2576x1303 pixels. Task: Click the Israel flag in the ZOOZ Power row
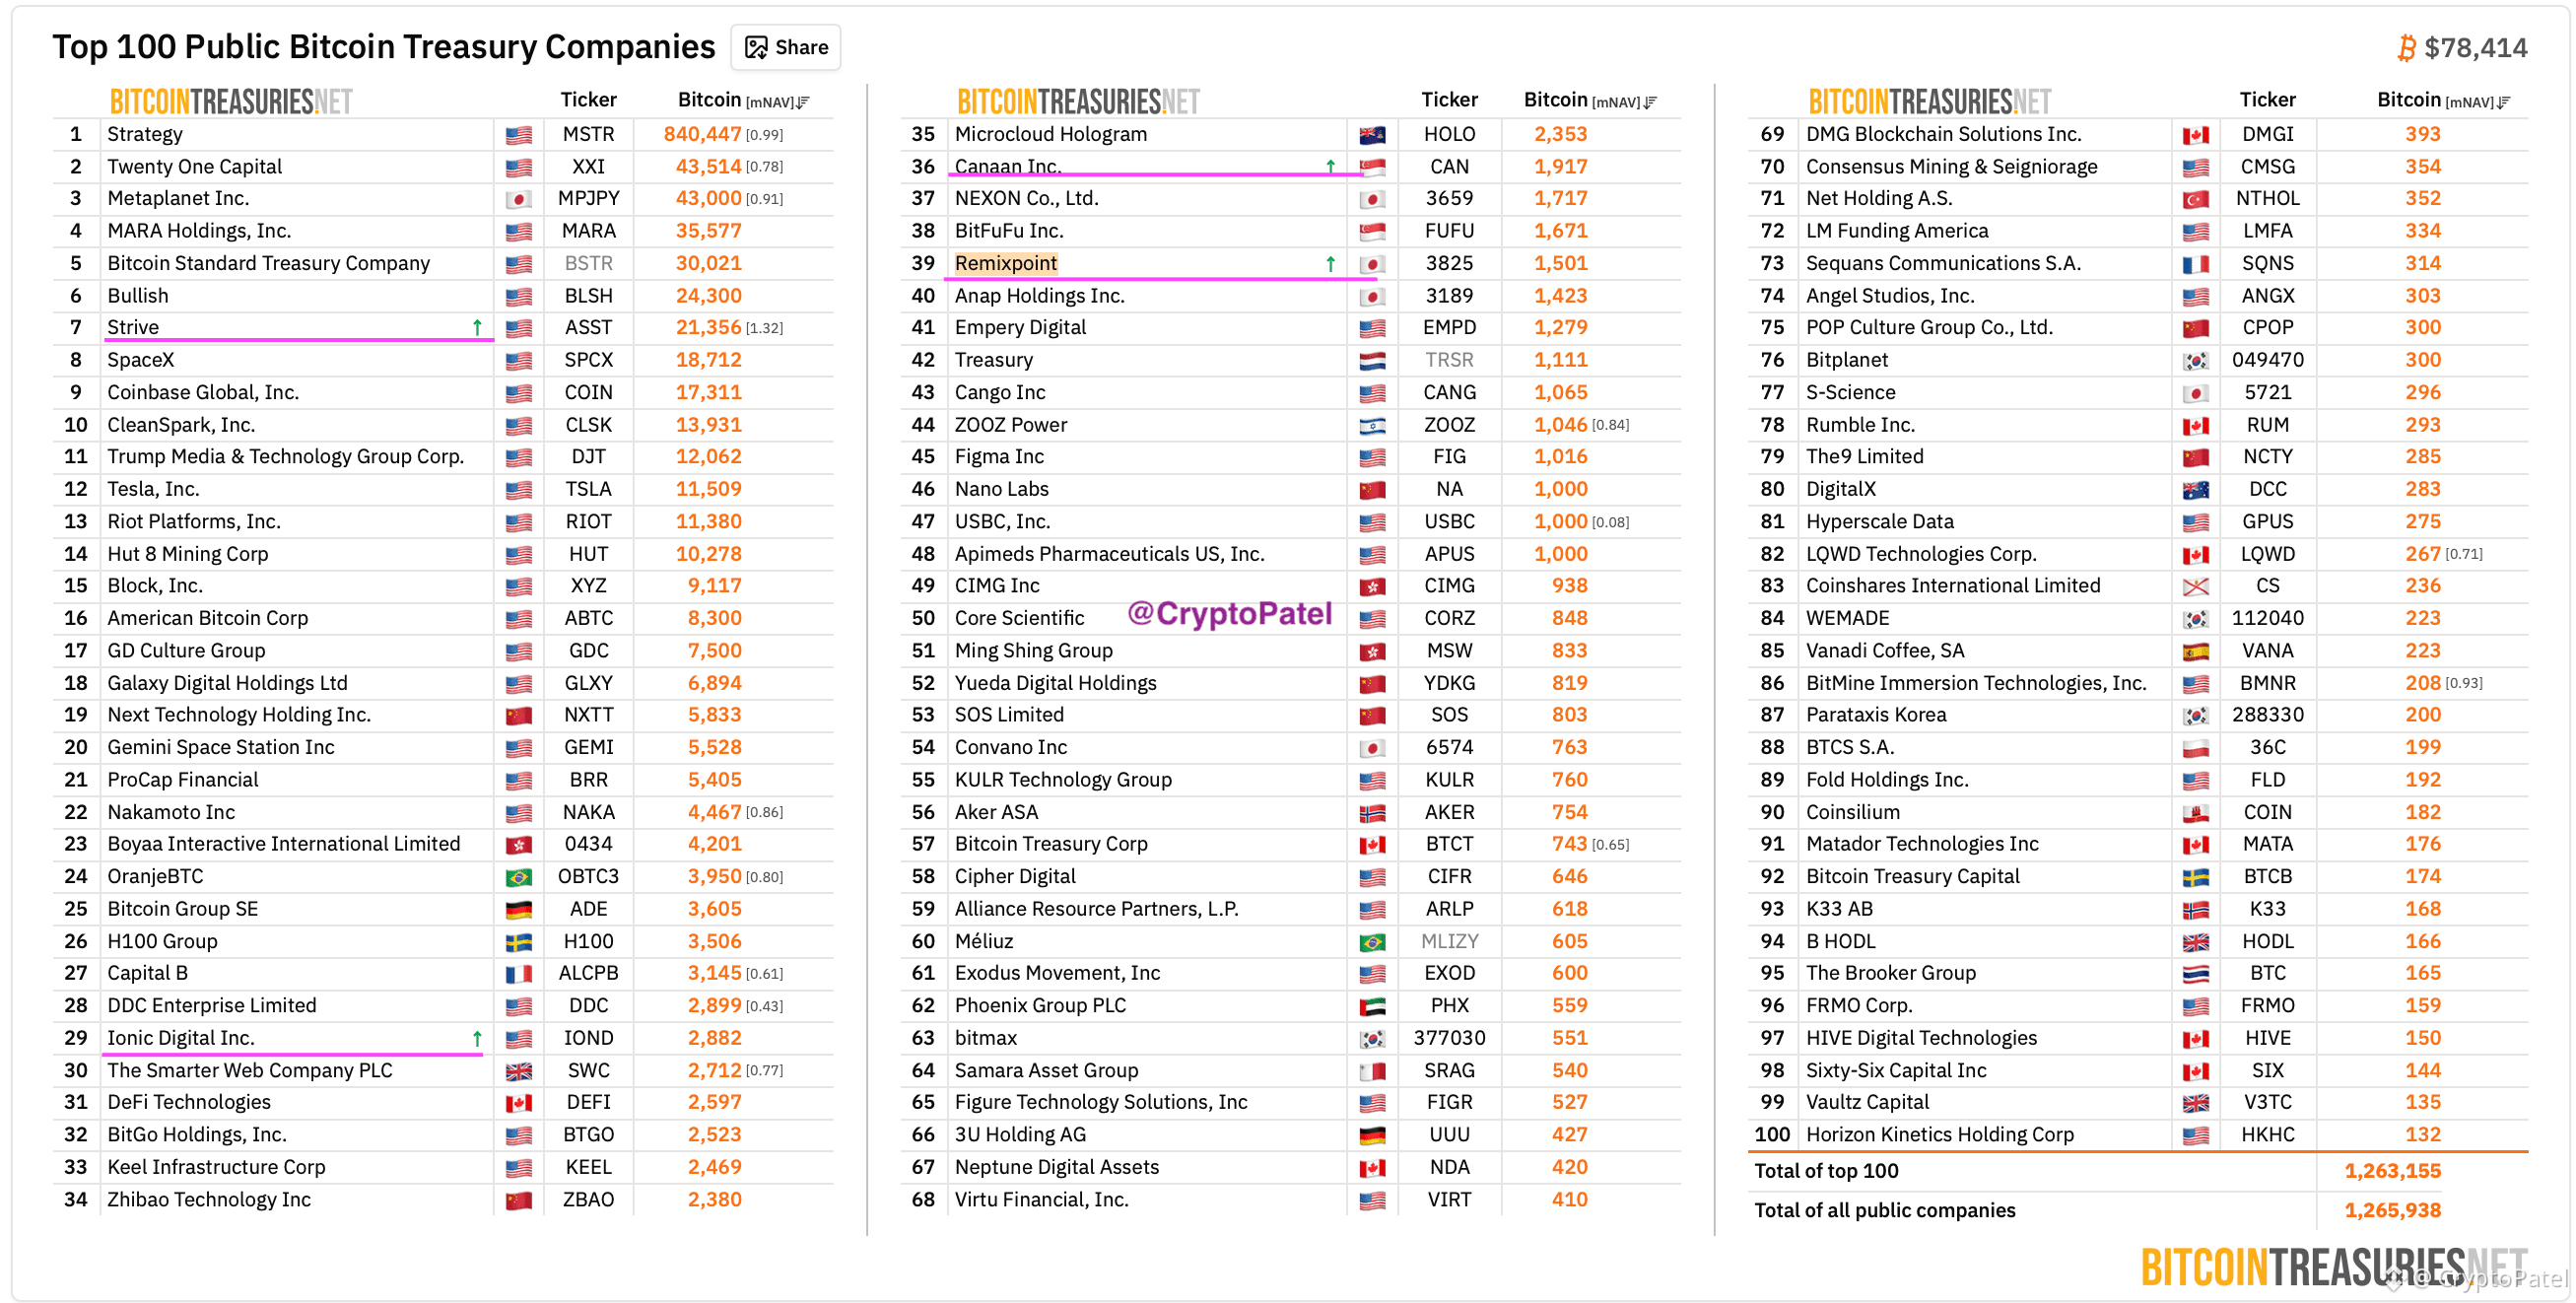(x=1372, y=426)
